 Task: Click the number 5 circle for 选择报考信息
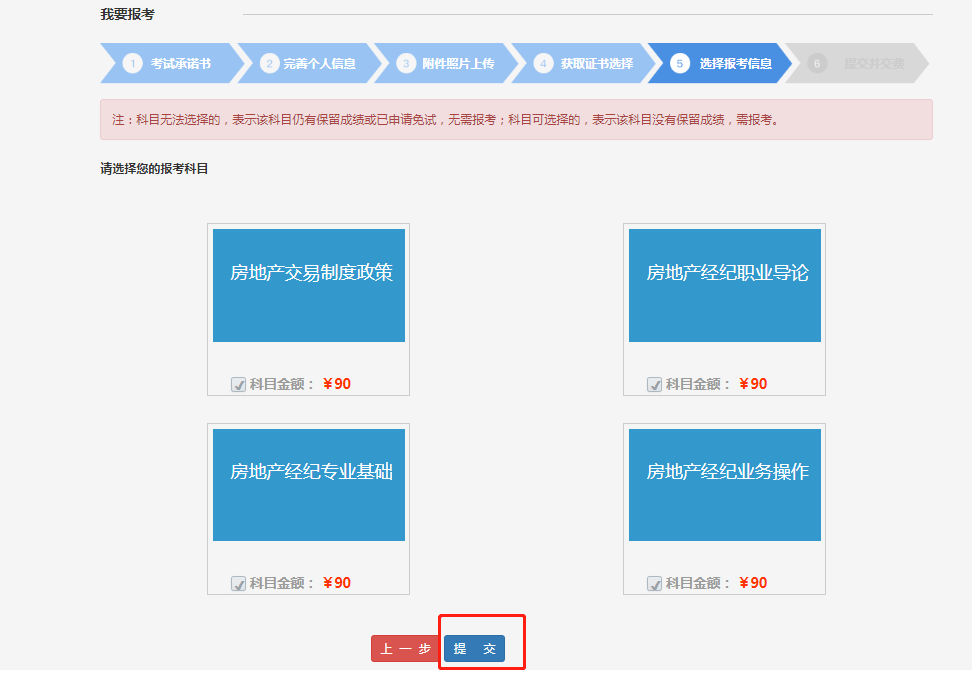[680, 63]
